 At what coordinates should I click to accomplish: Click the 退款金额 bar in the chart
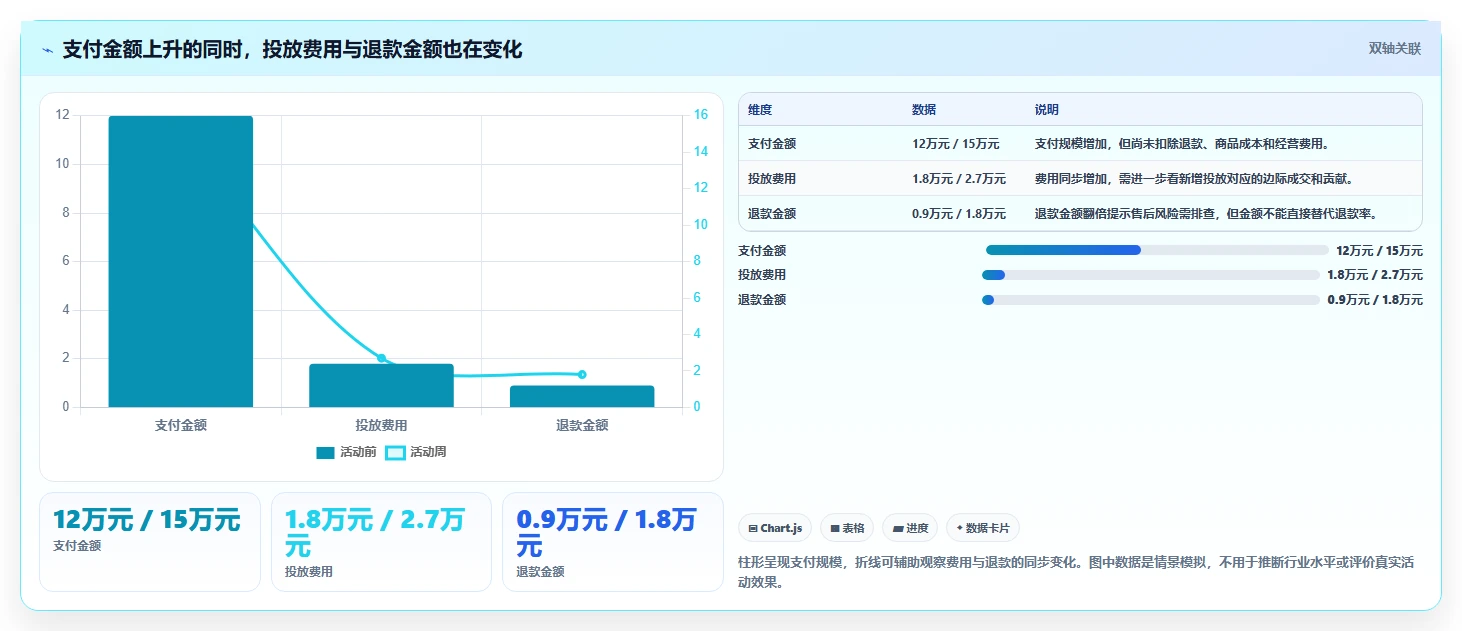(582, 396)
